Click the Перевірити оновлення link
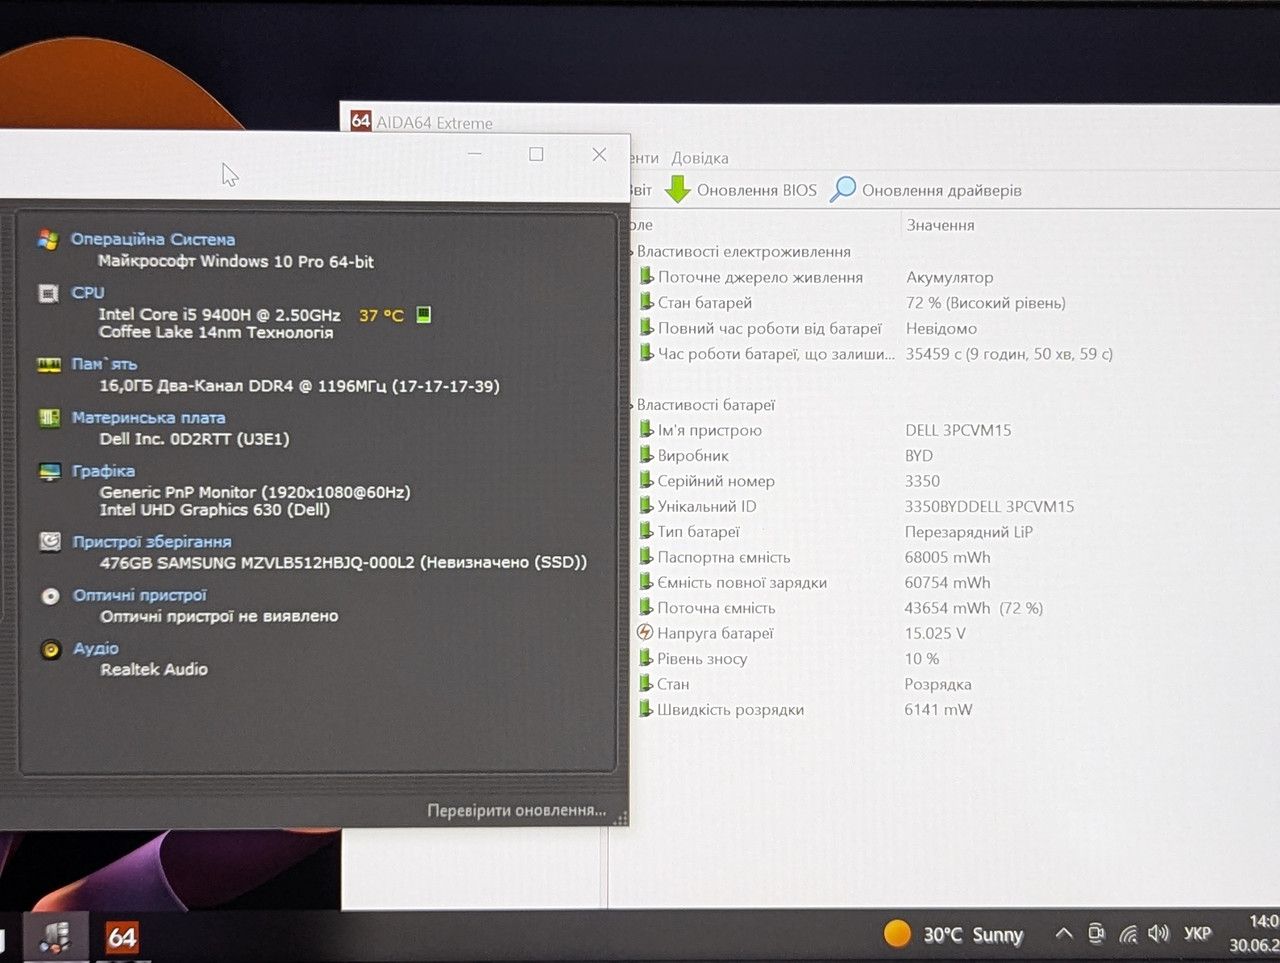This screenshot has height=963, width=1280. point(516,810)
